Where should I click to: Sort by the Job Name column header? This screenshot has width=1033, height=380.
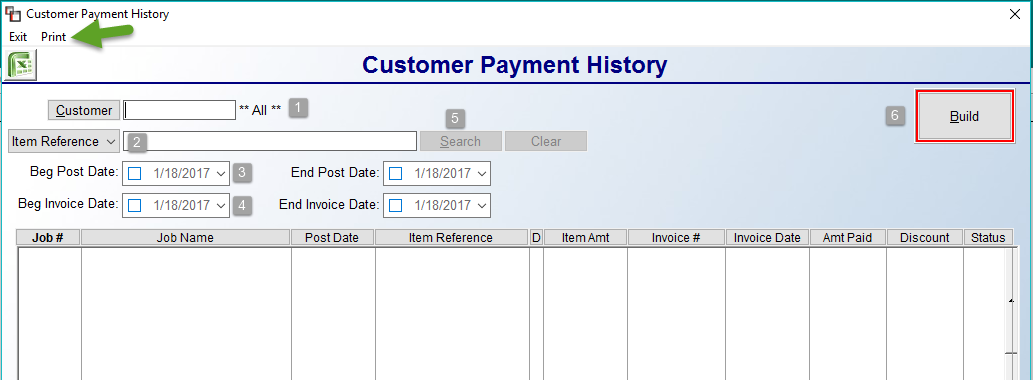pos(186,238)
